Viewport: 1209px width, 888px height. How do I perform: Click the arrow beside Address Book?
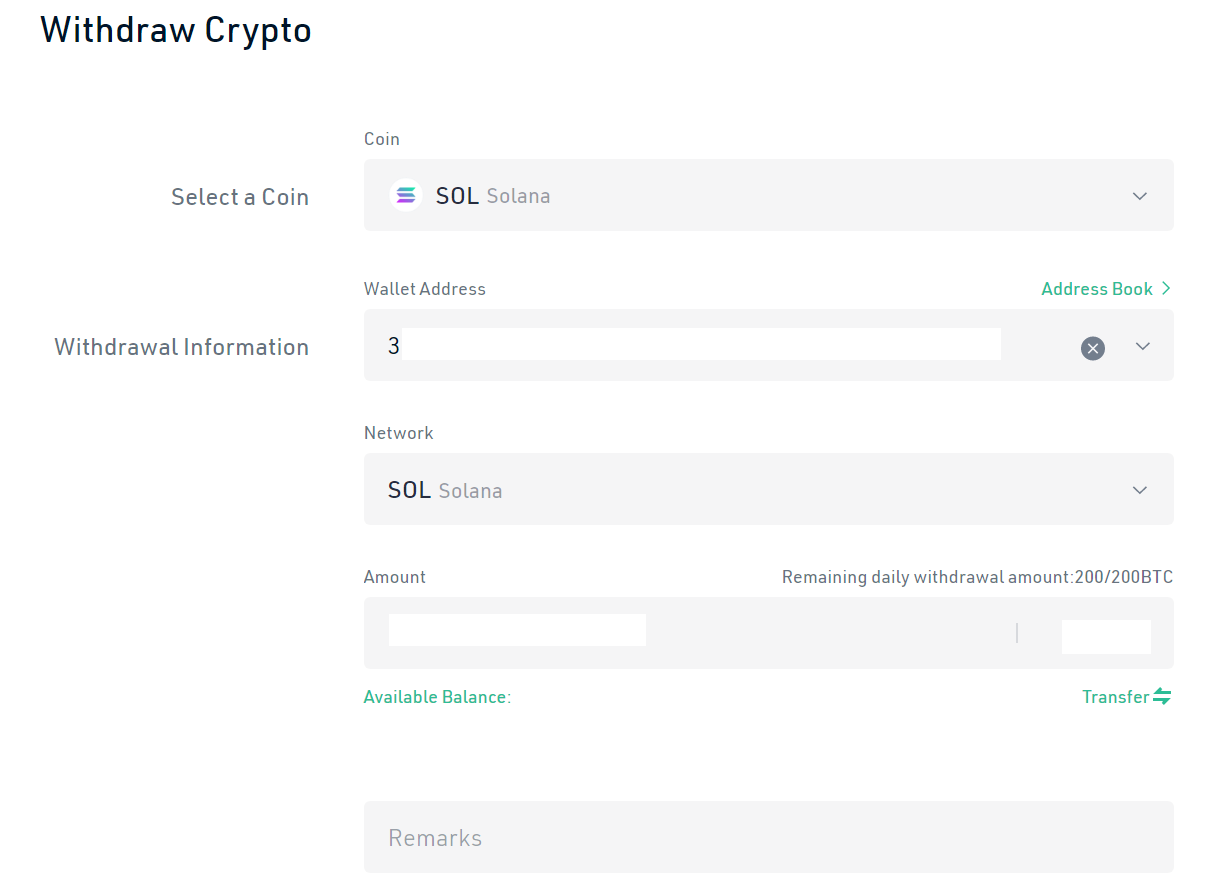1165,289
